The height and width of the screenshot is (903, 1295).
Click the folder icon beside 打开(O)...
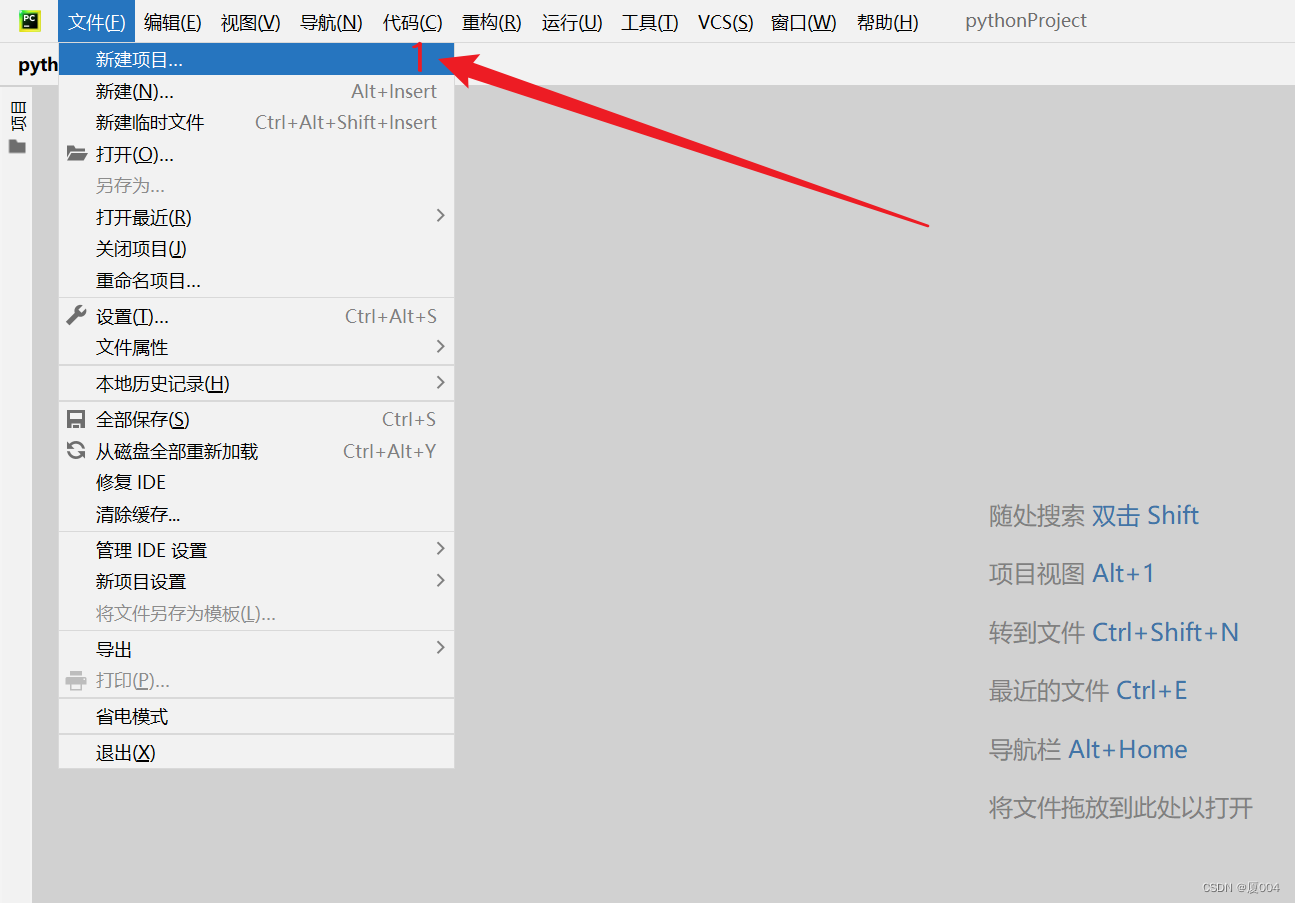click(76, 154)
